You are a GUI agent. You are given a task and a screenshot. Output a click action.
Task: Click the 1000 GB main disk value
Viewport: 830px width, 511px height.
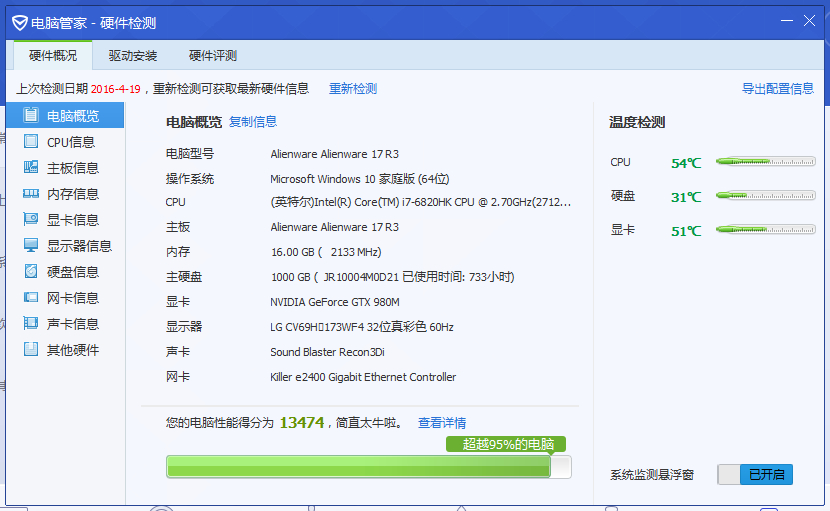pyautogui.click(x=392, y=277)
